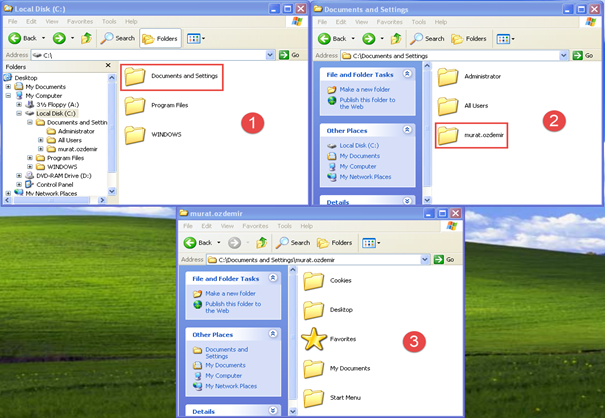The width and height of the screenshot is (605, 418).
Task: Select Start Menu folder
Action: coord(332,398)
